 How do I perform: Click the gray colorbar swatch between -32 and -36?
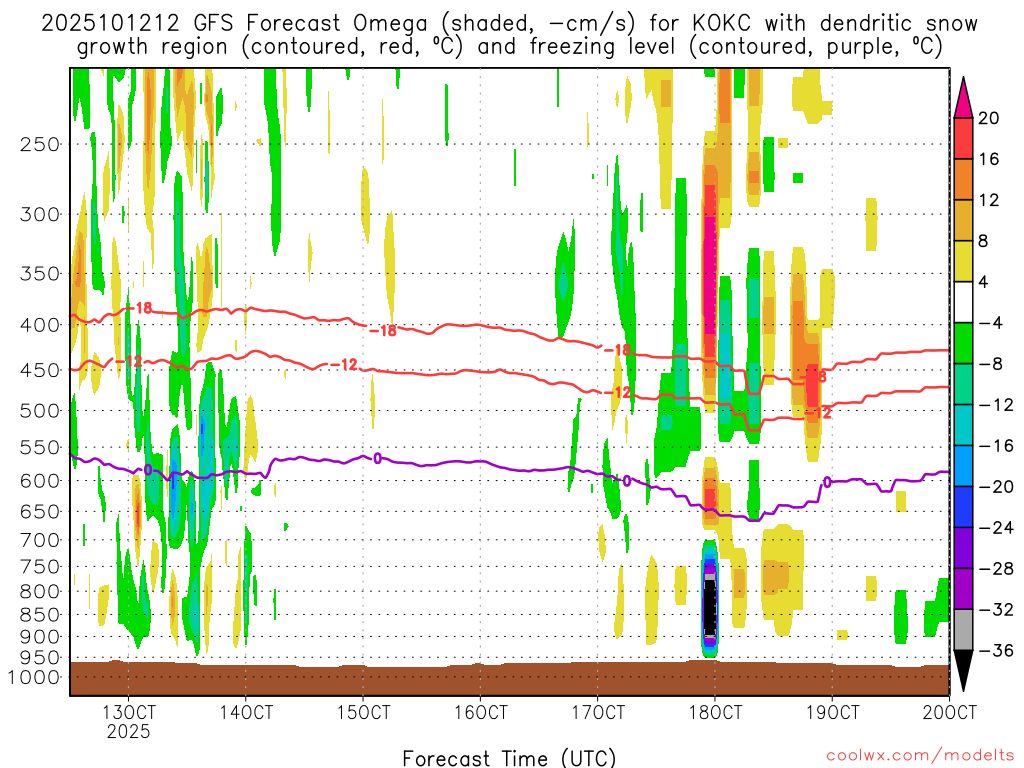coord(963,630)
